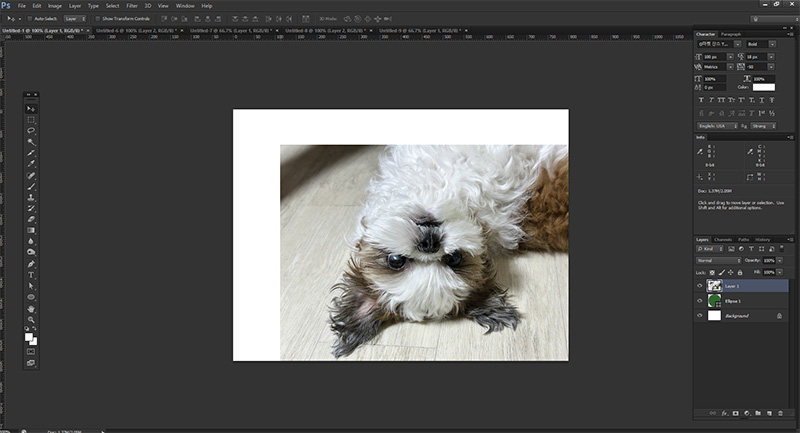
Task: Switch to the Paragraph tab
Action: 731,34
